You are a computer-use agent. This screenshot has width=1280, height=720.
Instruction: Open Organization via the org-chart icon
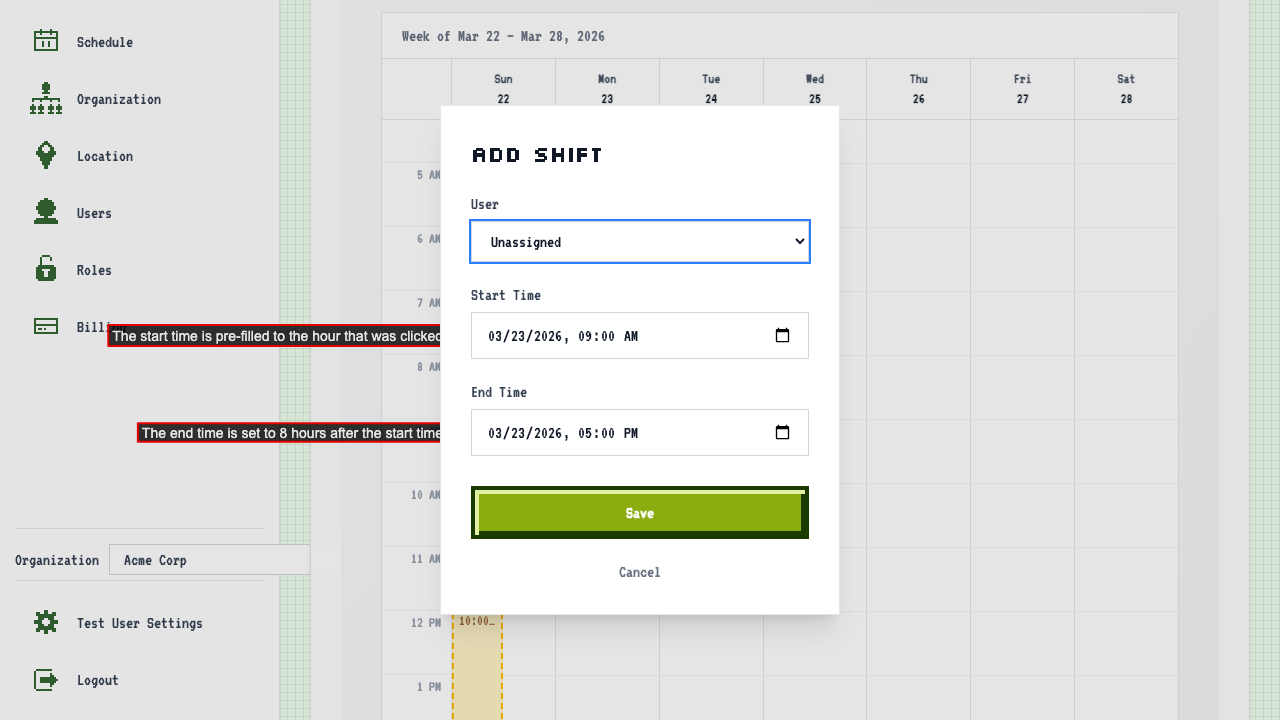pyautogui.click(x=45, y=98)
